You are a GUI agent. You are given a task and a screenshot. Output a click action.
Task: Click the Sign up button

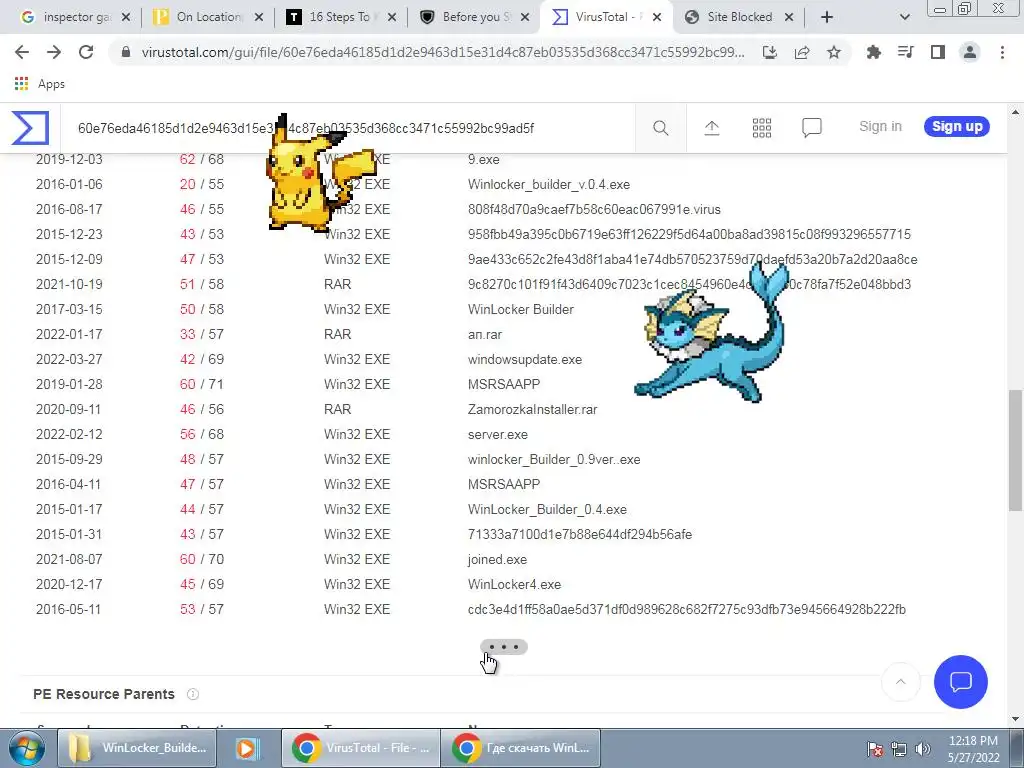[957, 127]
